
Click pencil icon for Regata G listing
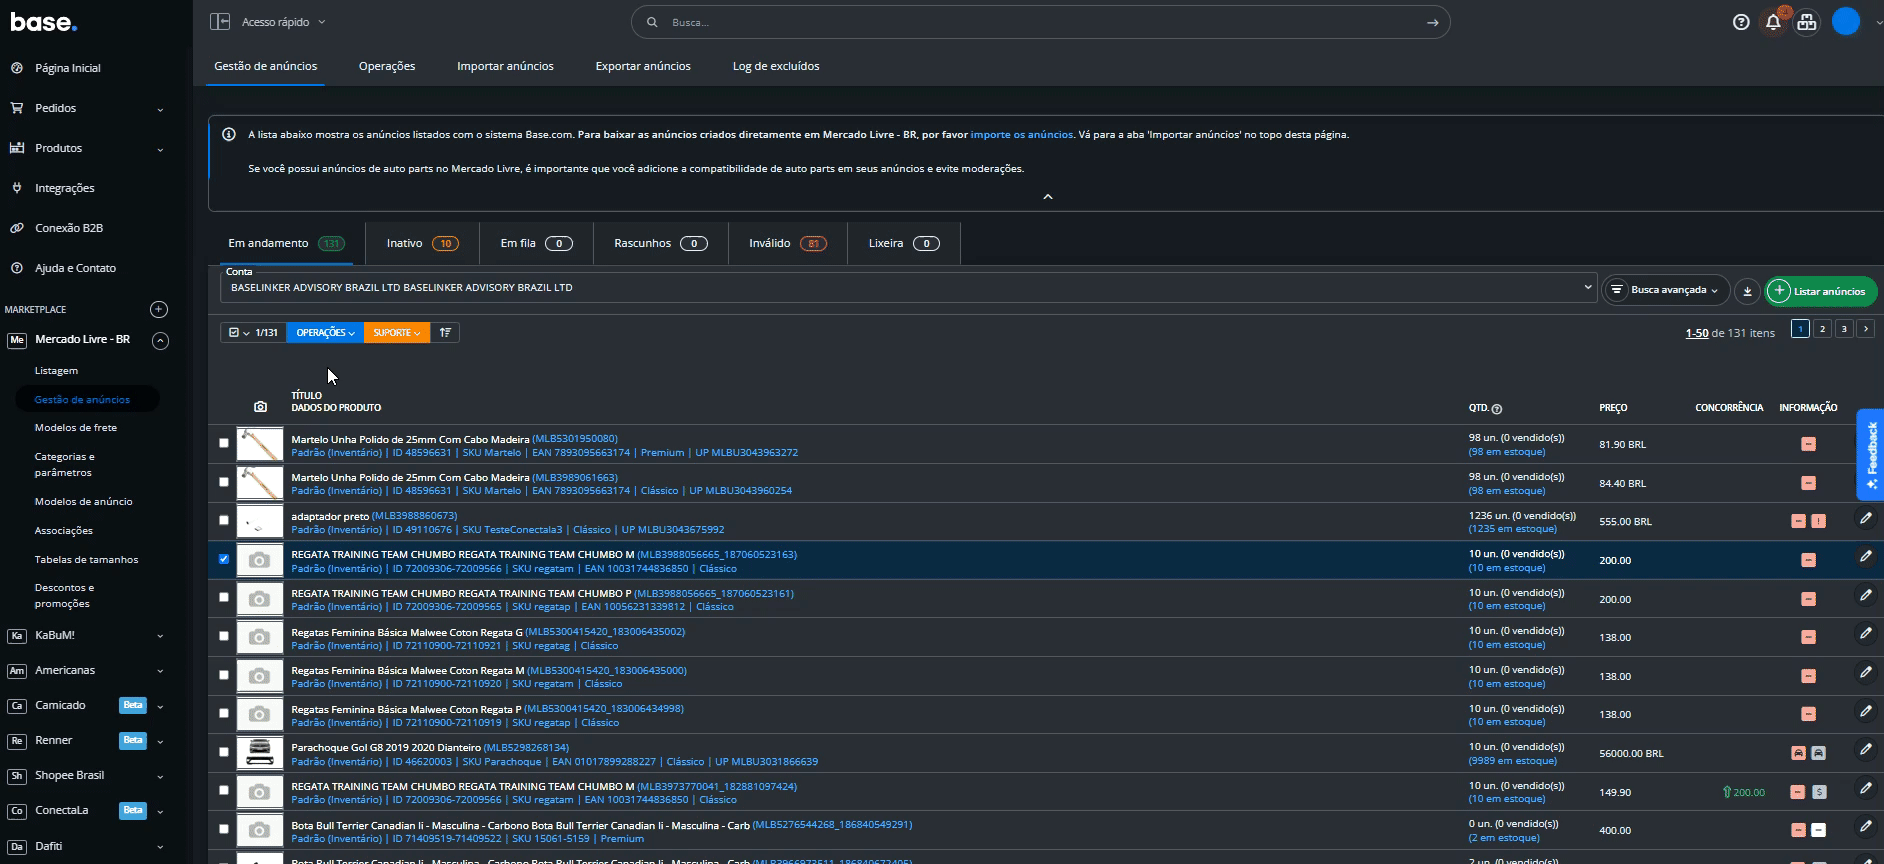pos(1865,633)
